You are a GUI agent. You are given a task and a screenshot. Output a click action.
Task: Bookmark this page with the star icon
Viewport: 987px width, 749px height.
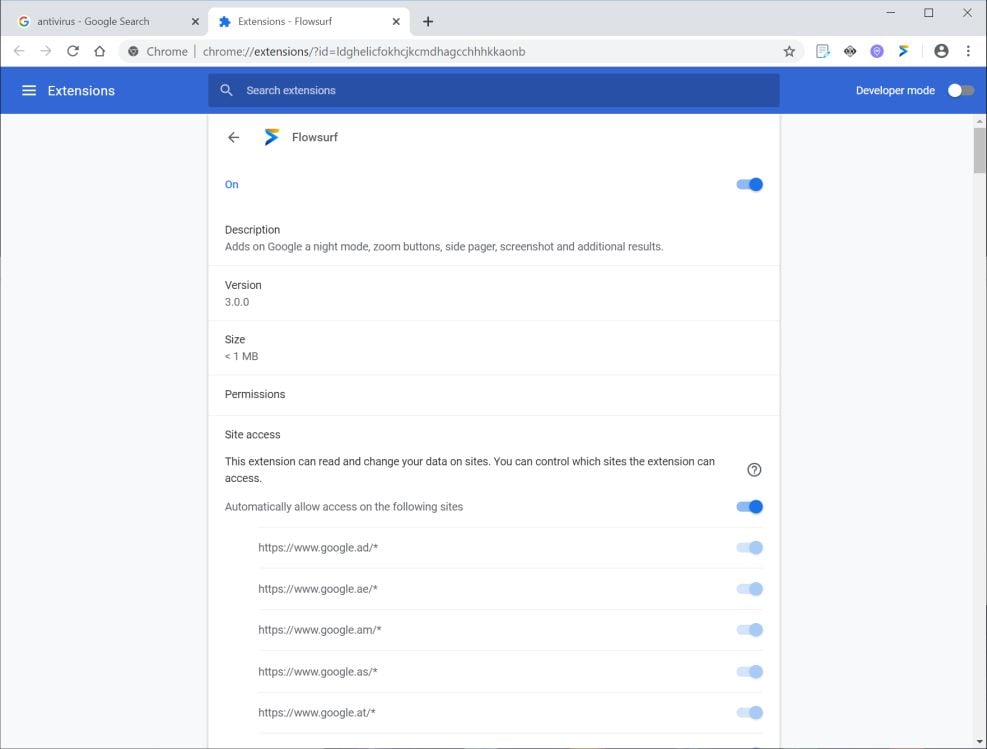coord(789,51)
